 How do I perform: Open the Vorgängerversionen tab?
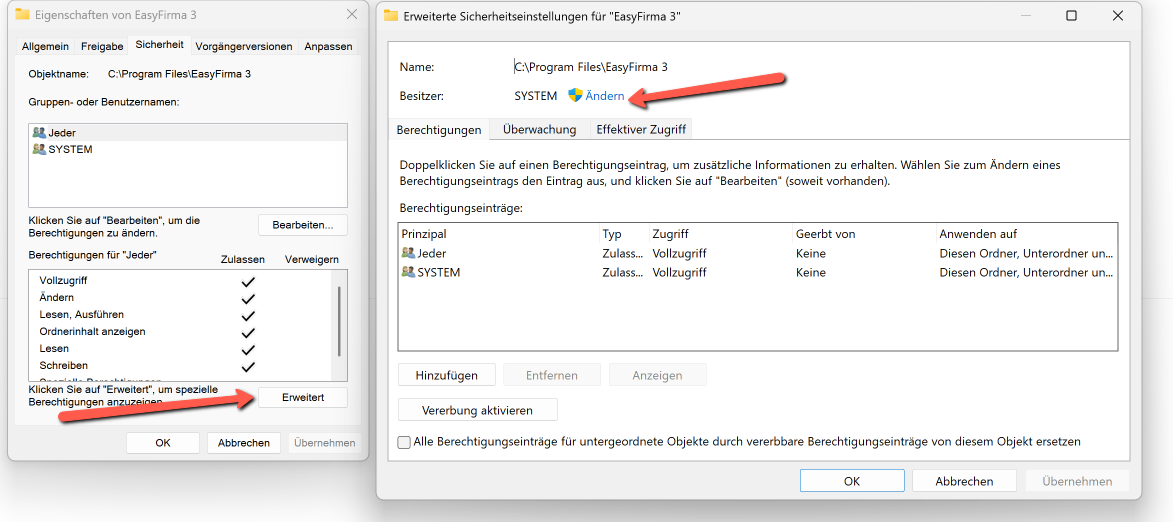[244, 46]
